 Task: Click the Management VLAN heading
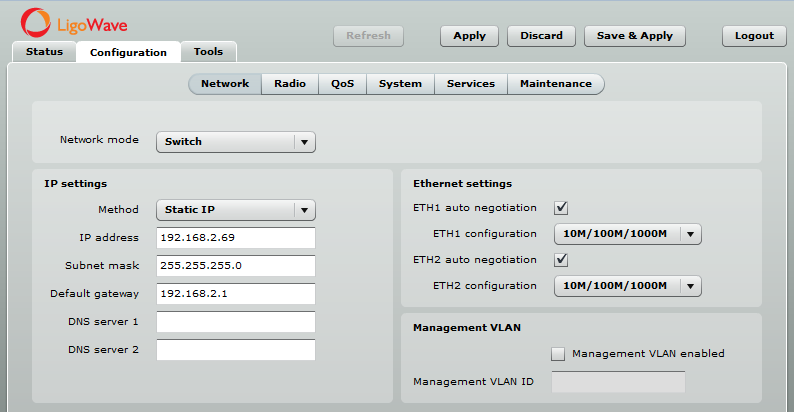[x=467, y=327]
